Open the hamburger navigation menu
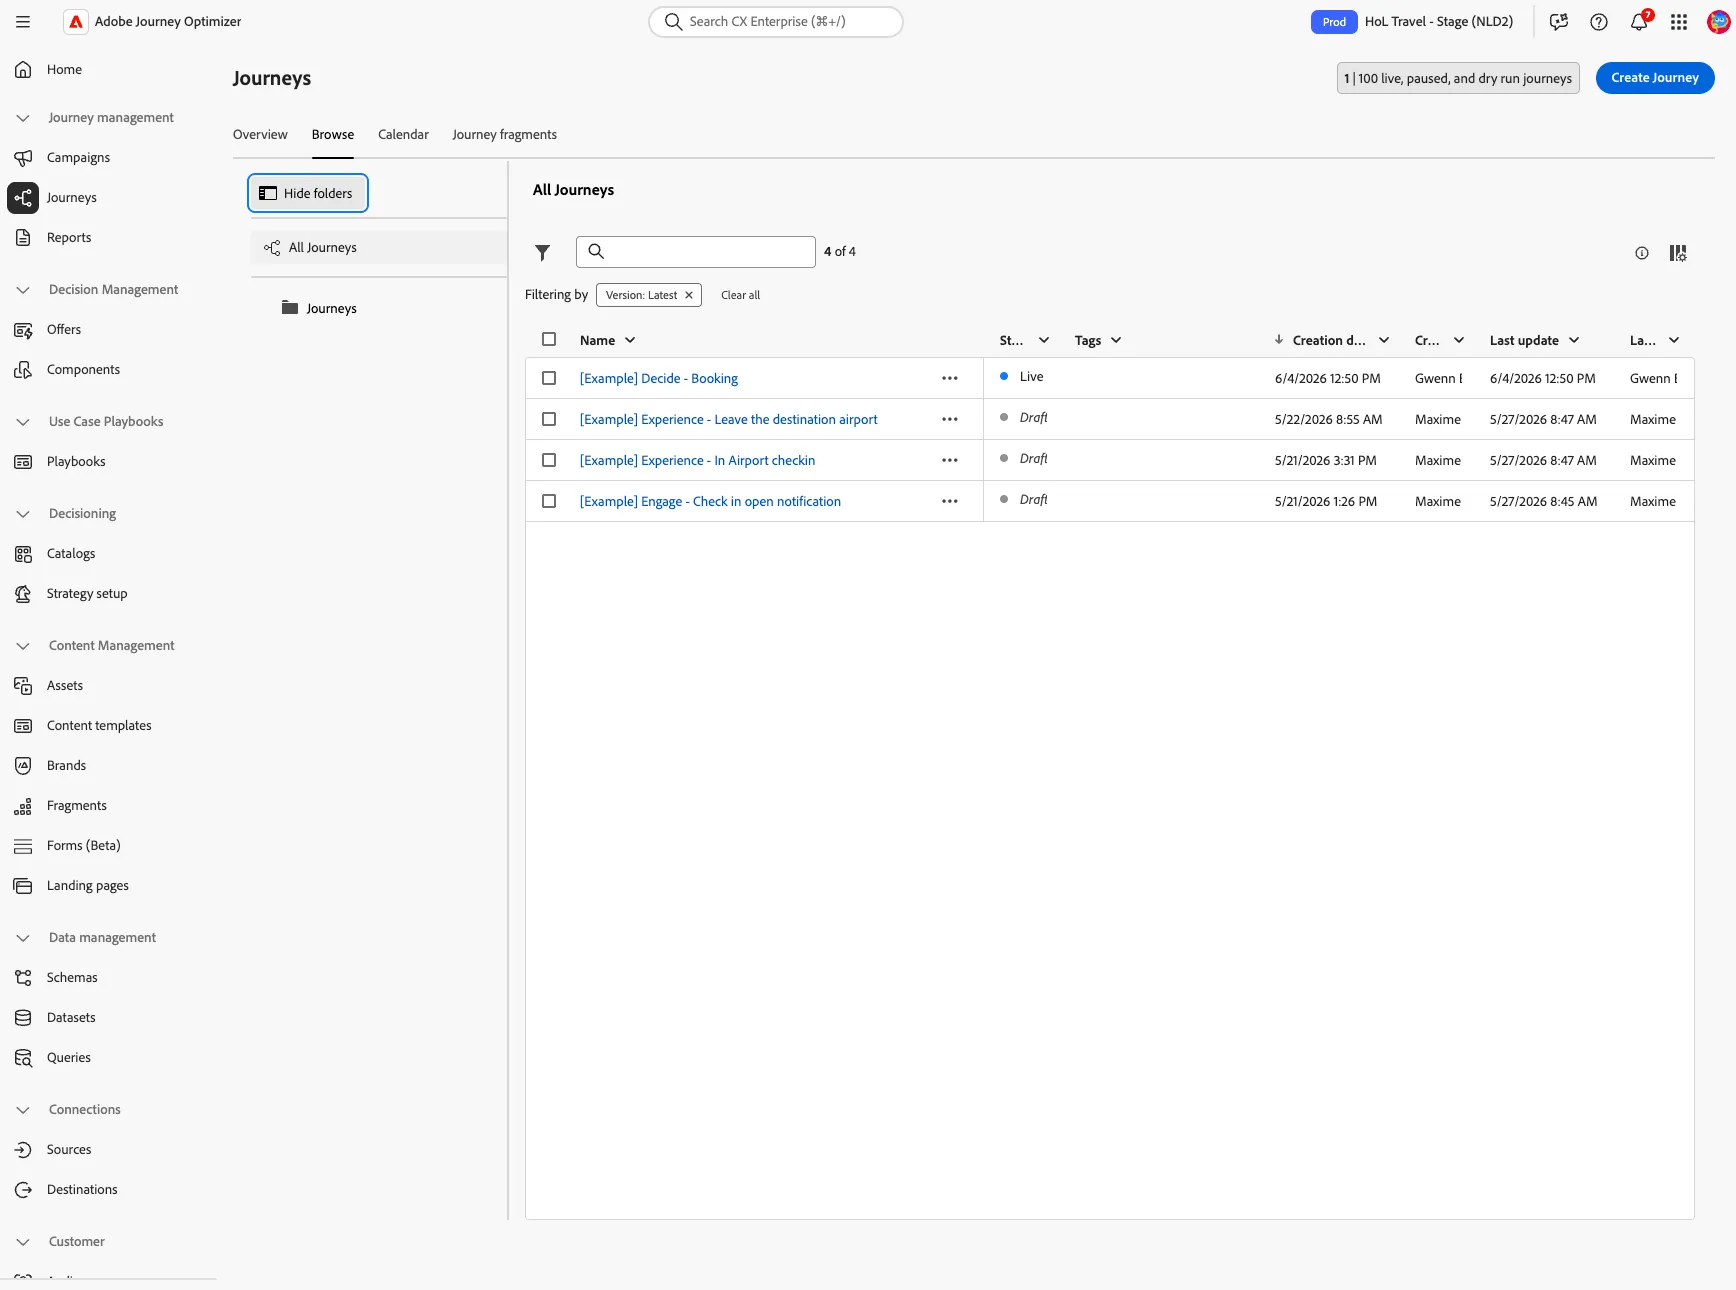Image resolution: width=1736 pixels, height=1290 pixels. [x=23, y=22]
